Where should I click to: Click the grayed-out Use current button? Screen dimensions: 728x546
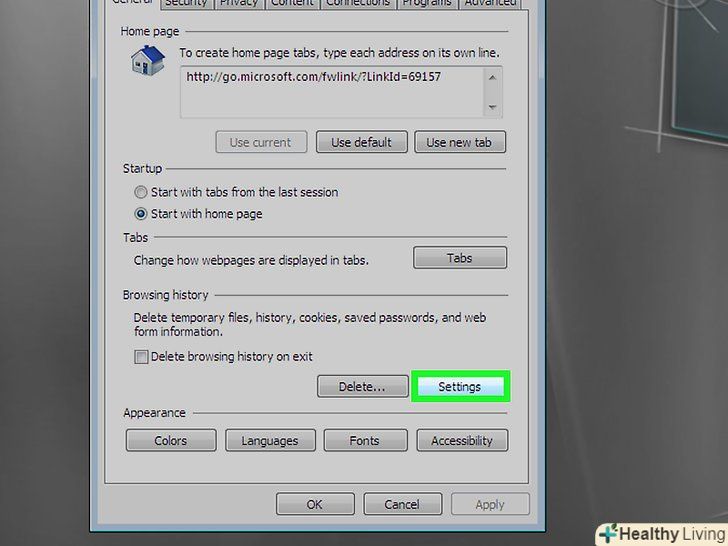(x=261, y=142)
